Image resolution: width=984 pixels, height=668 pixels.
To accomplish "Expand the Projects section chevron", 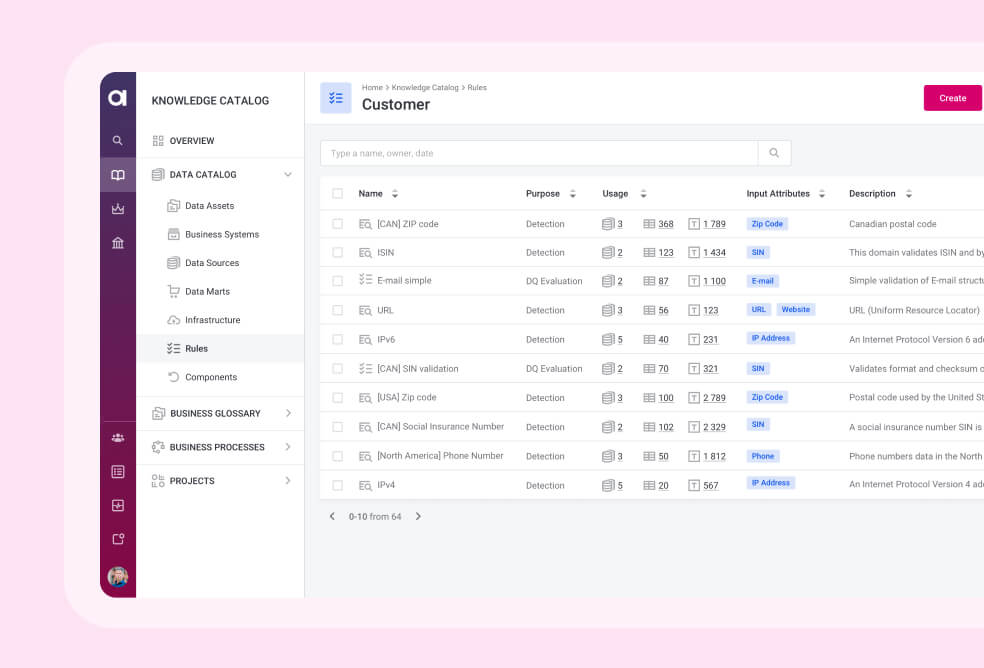I will tap(288, 481).
